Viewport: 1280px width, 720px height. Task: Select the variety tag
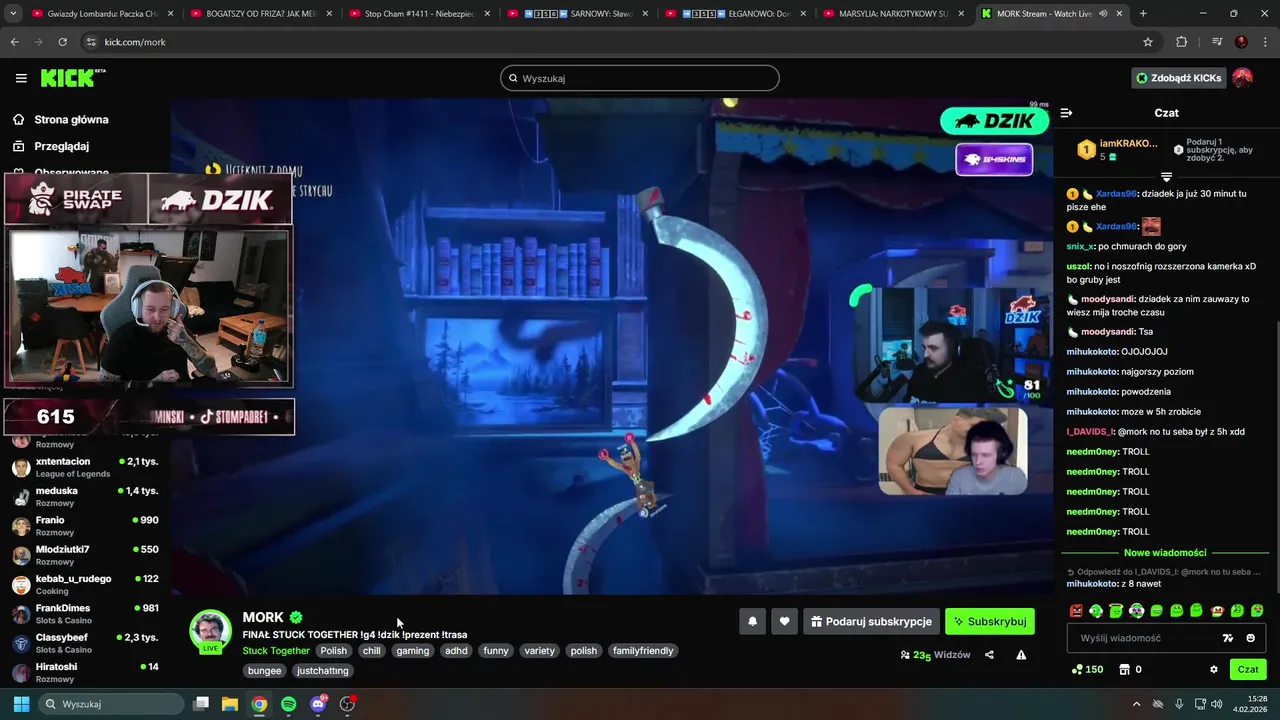click(539, 651)
